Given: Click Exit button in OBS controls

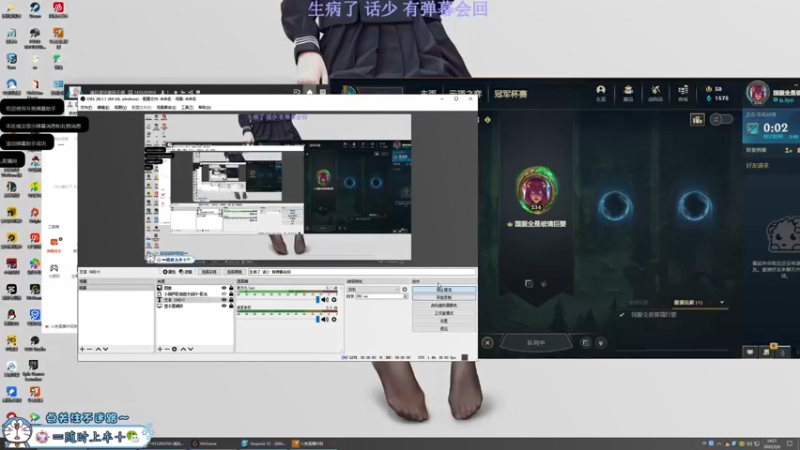Looking at the screenshot, I should (x=444, y=329).
